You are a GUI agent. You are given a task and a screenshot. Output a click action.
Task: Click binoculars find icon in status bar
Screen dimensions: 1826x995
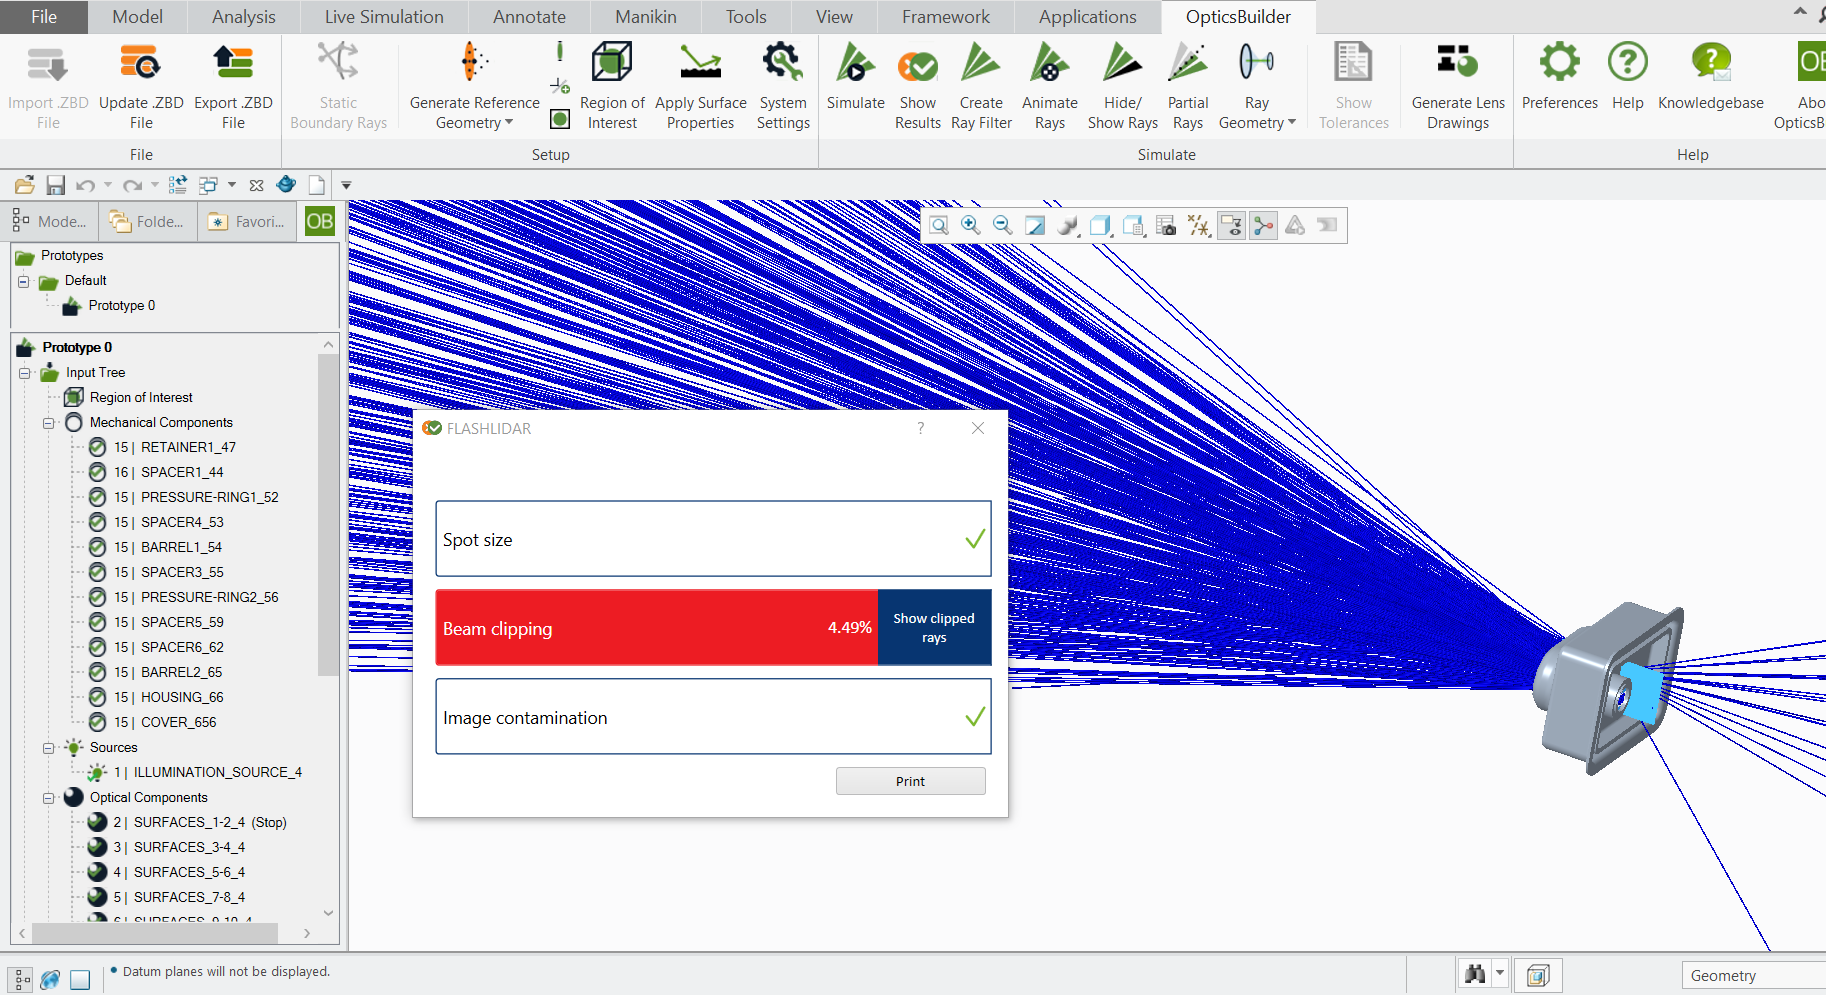[x=1475, y=975]
